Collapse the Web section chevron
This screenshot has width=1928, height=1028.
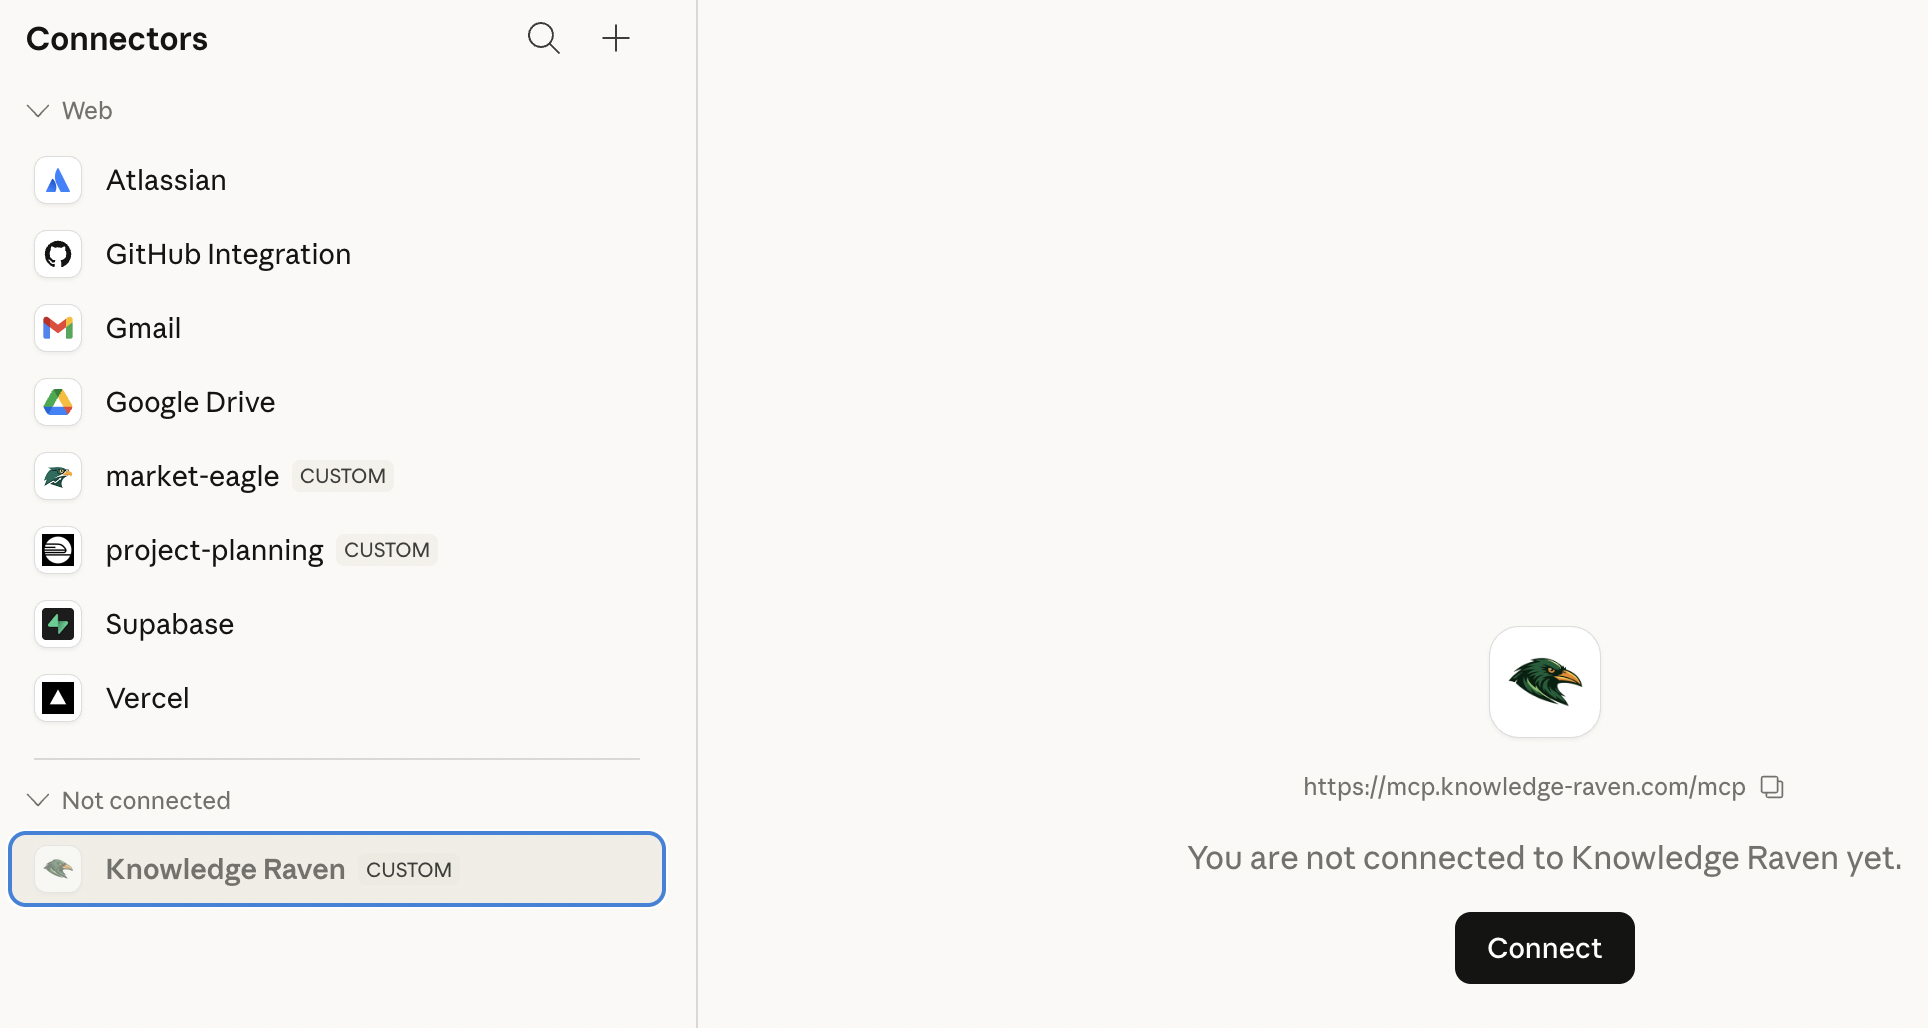coord(38,111)
